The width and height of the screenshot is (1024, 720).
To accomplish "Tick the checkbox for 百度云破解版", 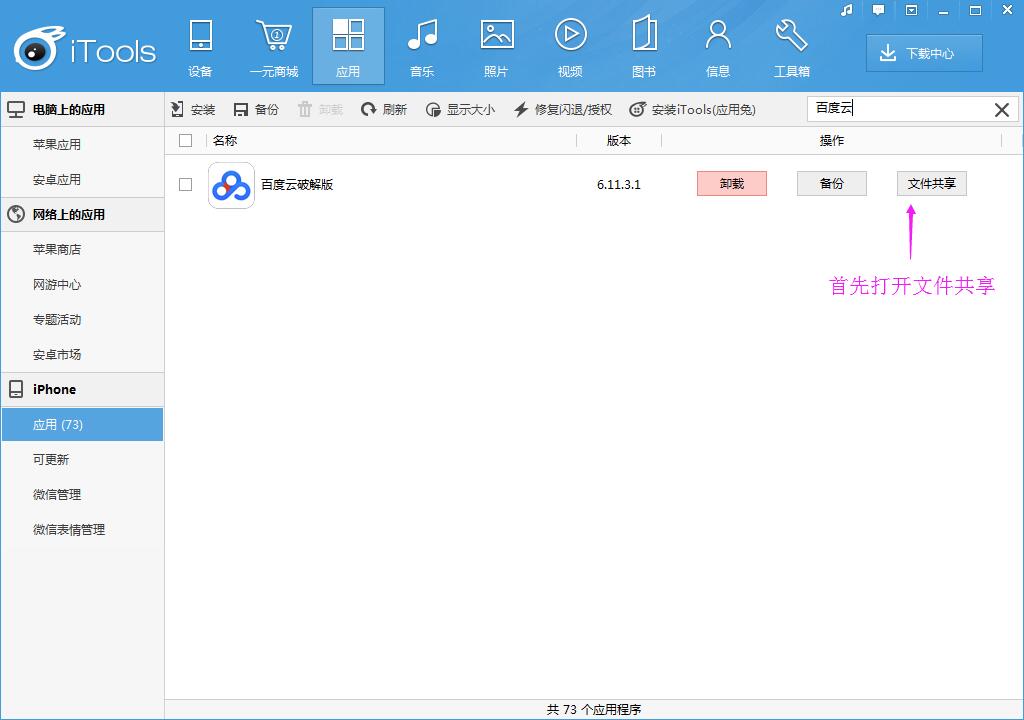I will tap(185, 184).
